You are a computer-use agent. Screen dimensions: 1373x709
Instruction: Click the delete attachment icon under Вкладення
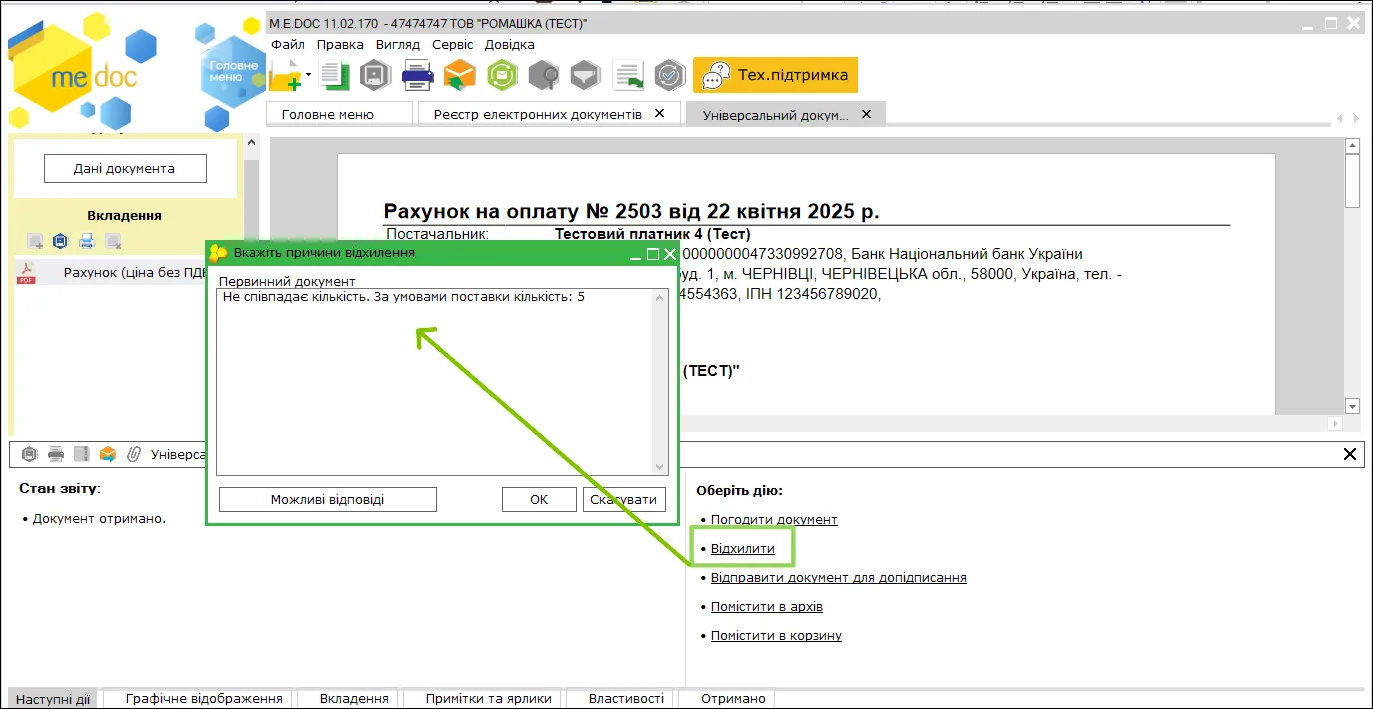[x=114, y=240]
